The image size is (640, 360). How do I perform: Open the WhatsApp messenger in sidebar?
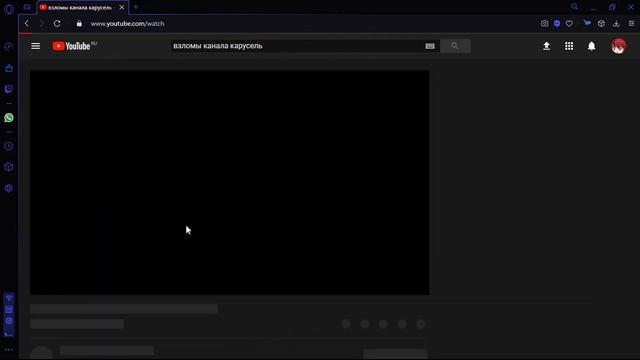pos(9,118)
